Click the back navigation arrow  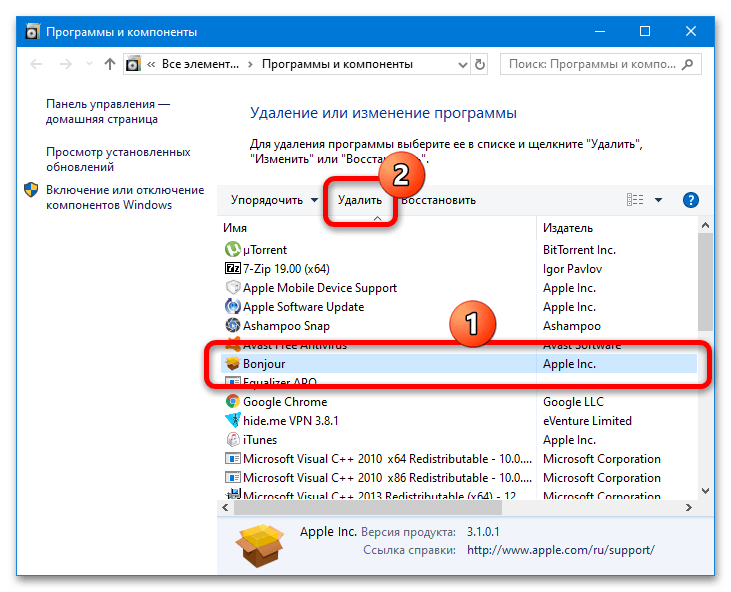36,64
